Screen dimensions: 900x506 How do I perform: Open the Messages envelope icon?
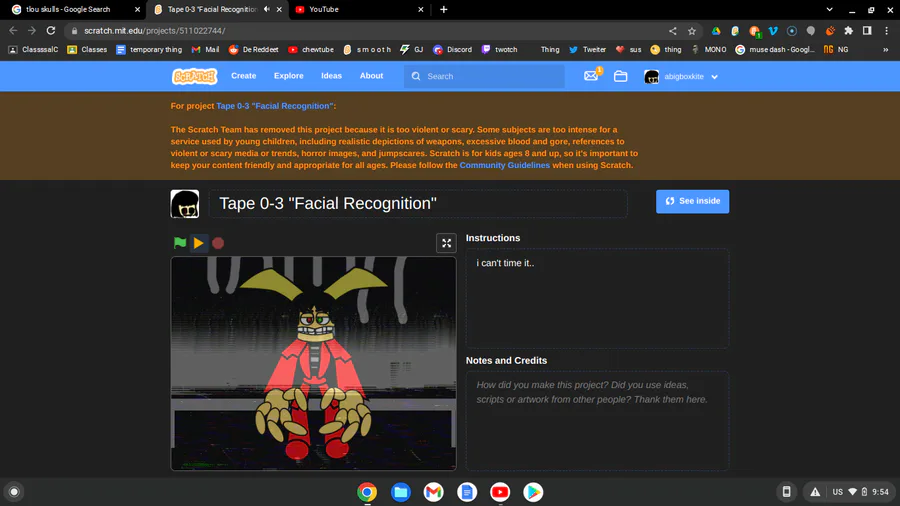coord(591,76)
